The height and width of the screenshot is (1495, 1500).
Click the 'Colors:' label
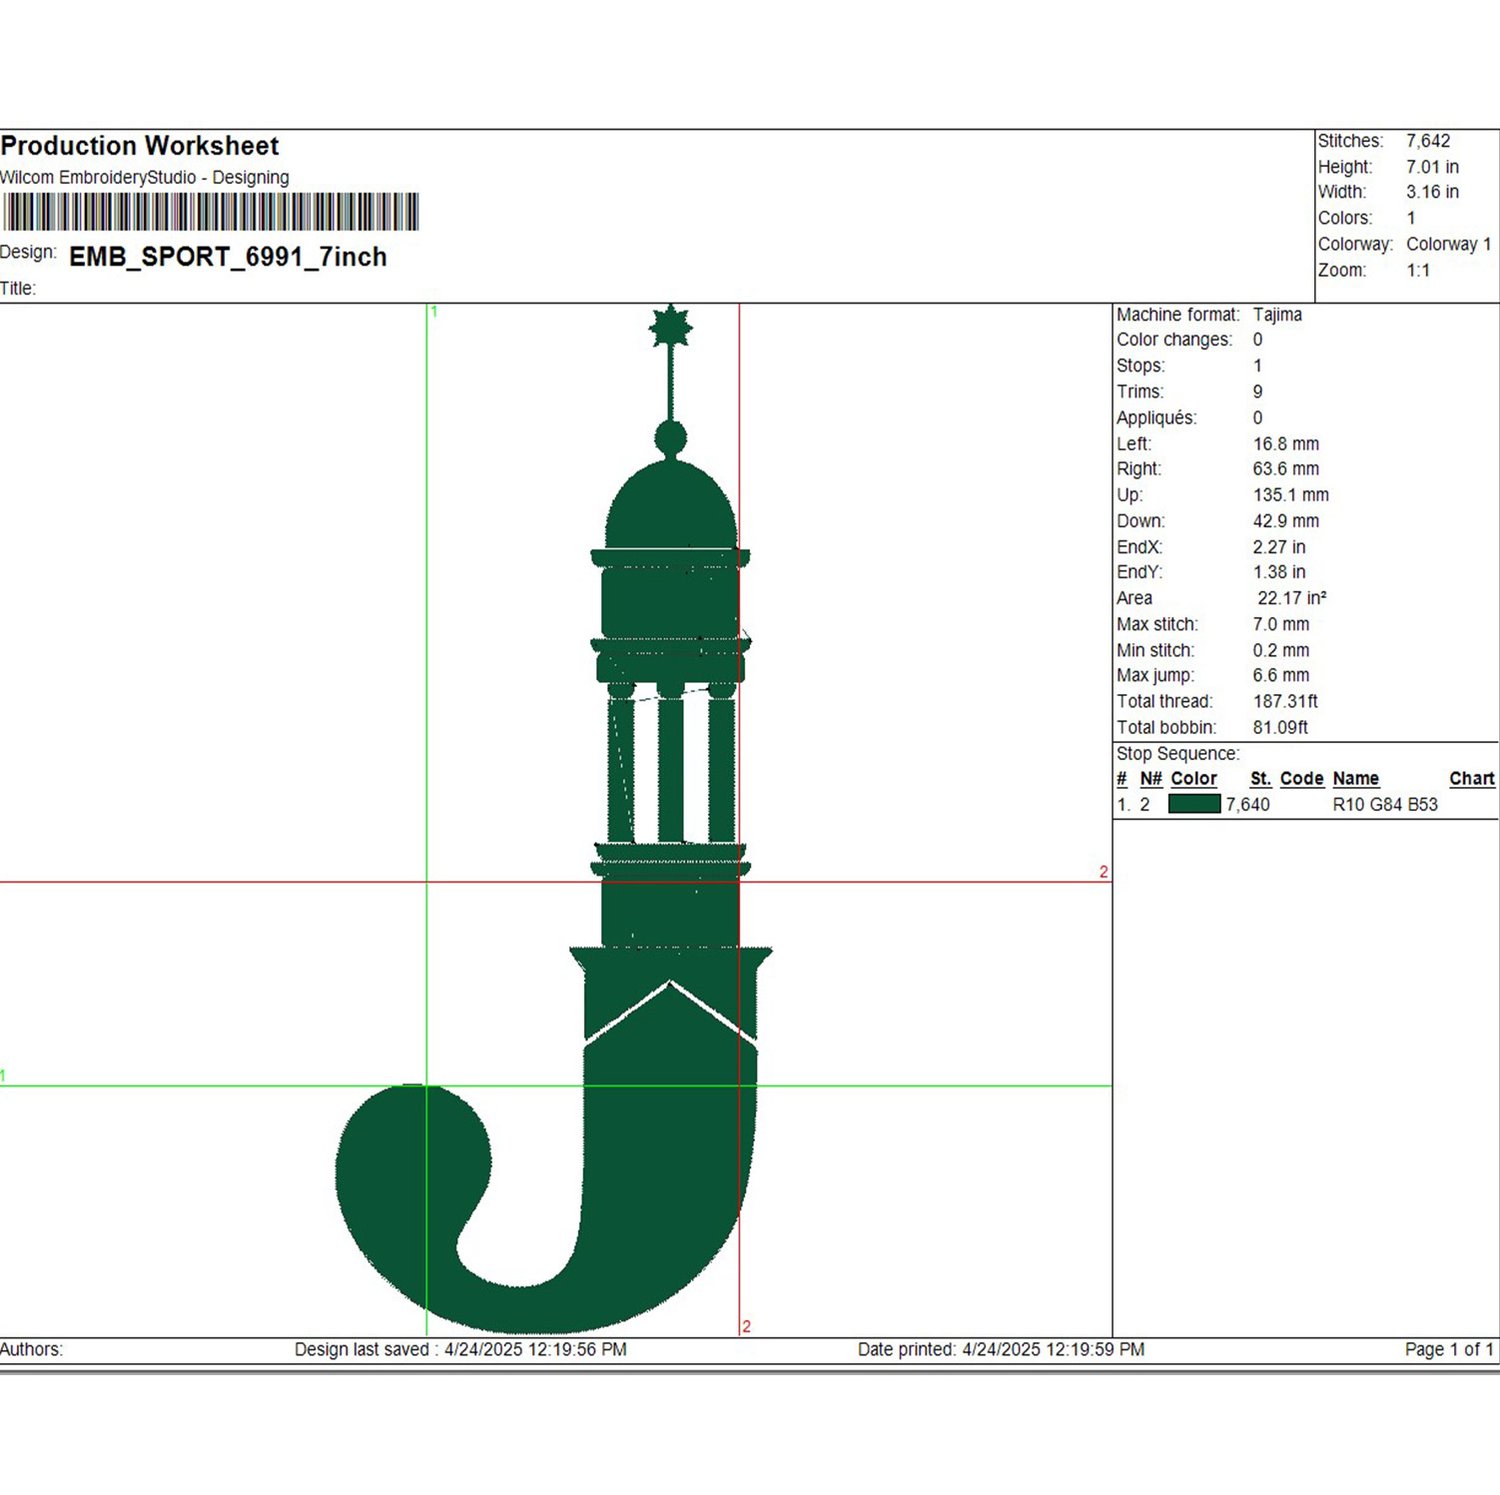point(1345,218)
